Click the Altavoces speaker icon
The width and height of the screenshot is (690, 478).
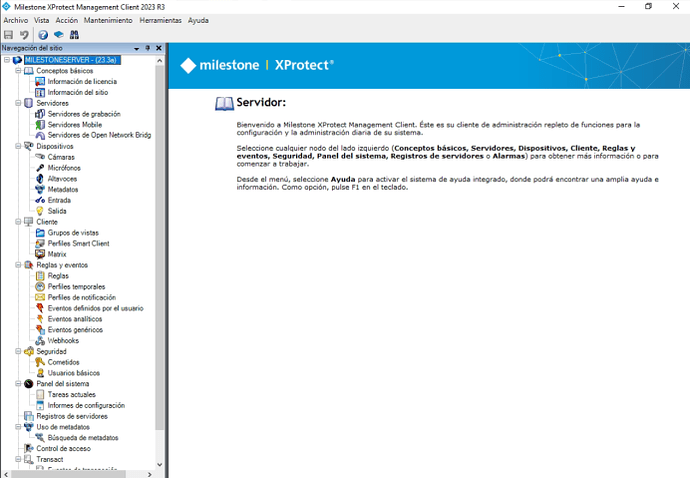tap(40, 179)
